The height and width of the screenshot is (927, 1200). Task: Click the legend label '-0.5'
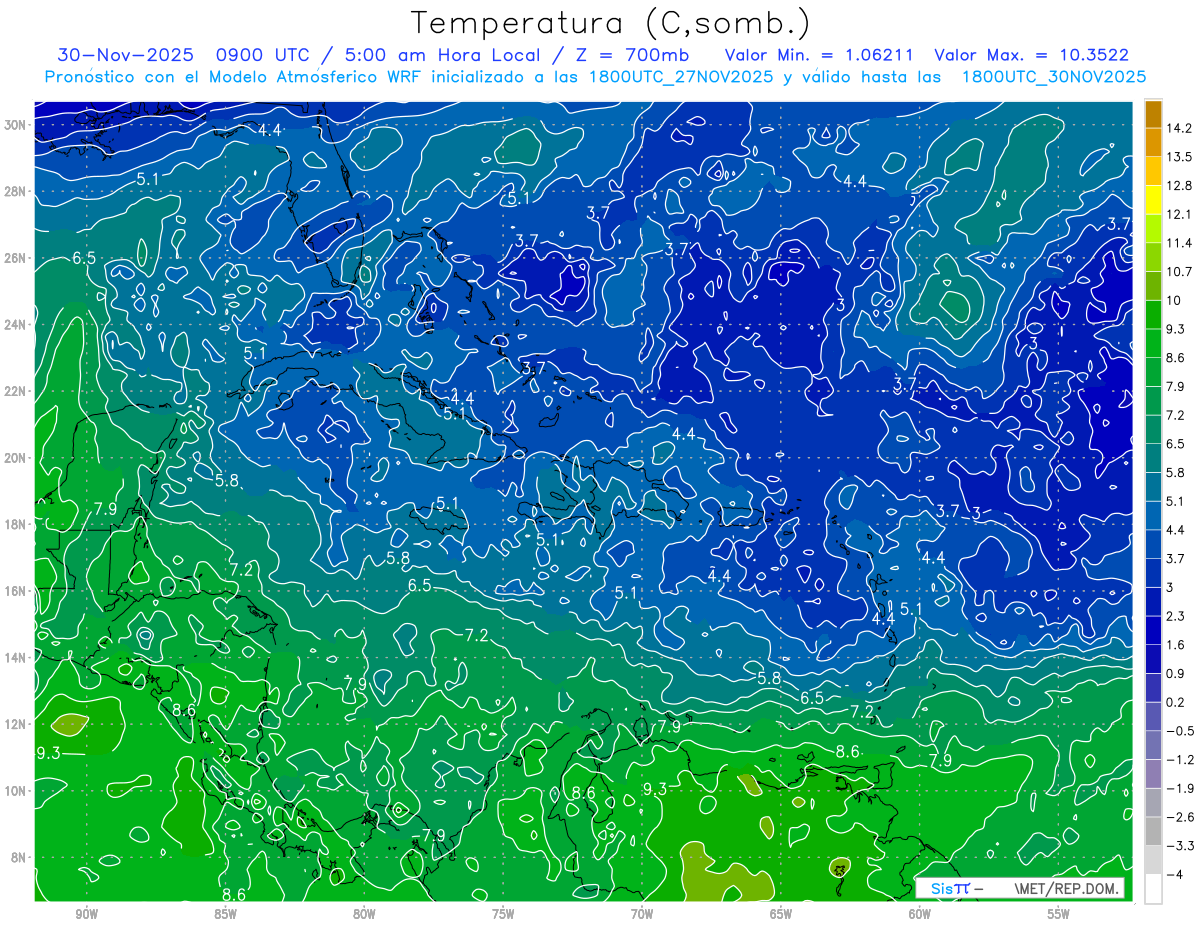(x=1180, y=731)
